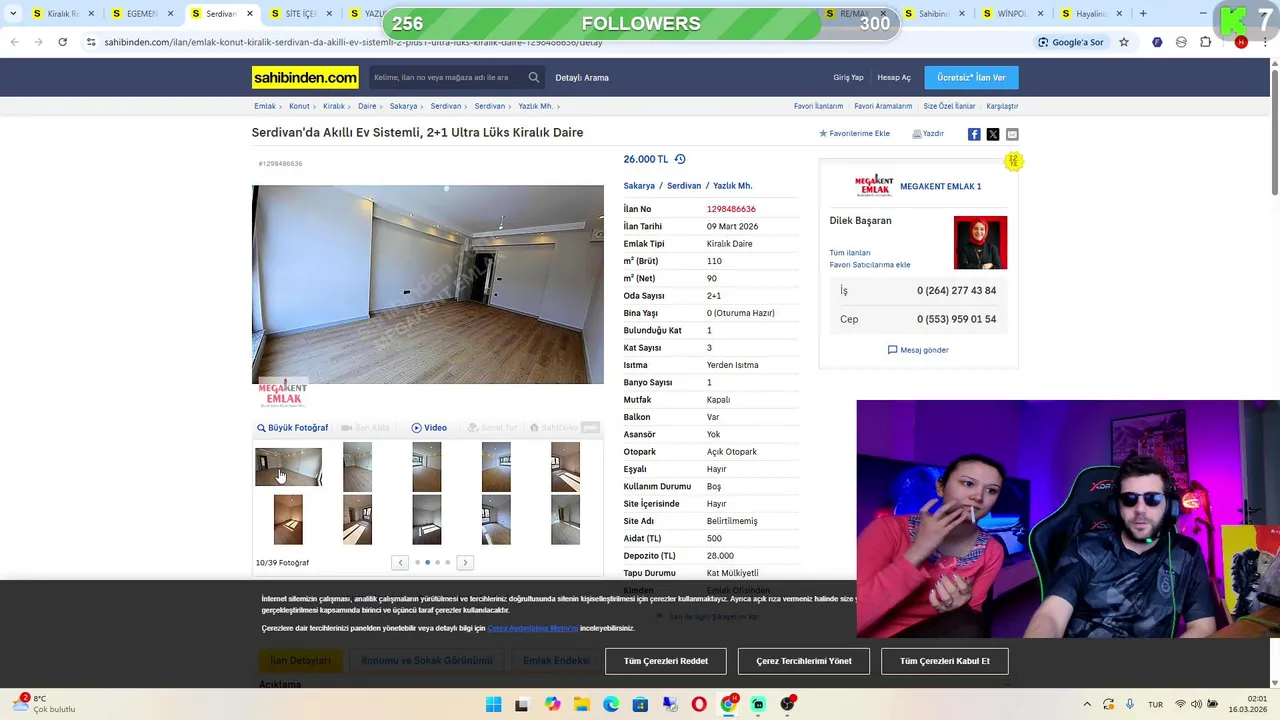This screenshot has width=1280, height=720.
Task: Go to next thumbnail page arrow
Action: [x=465, y=563]
